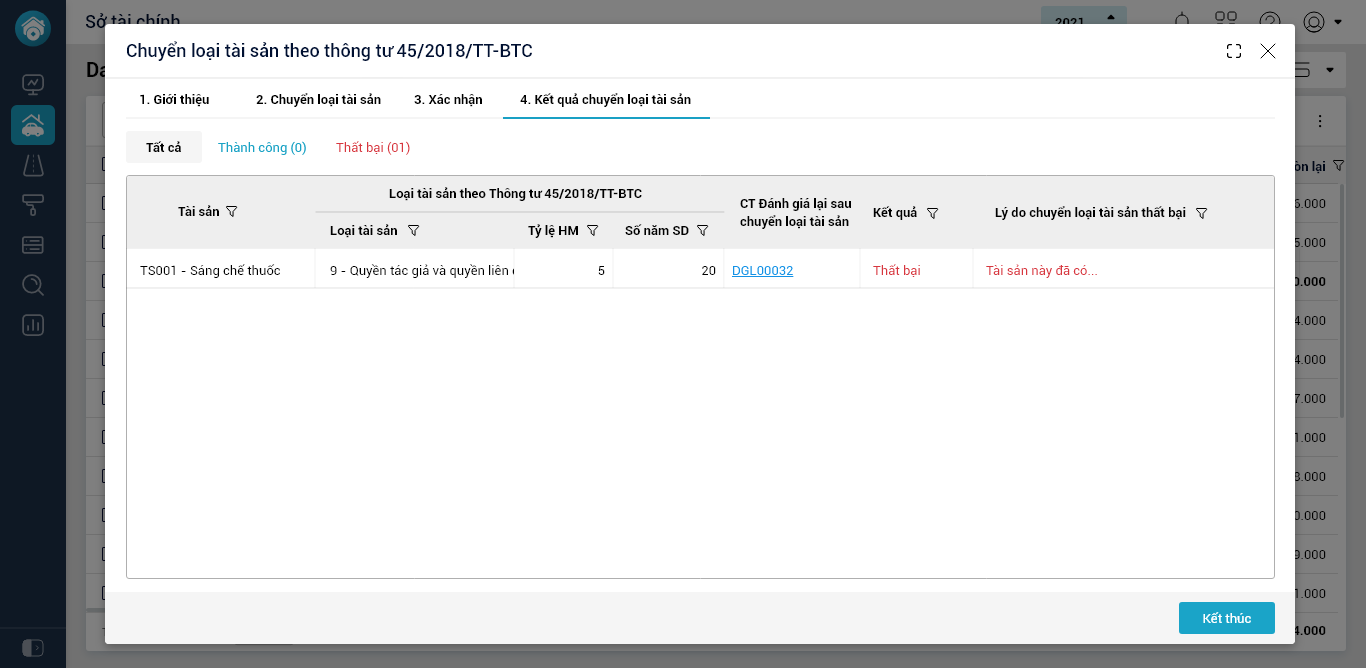The image size is (1366, 668).
Task: Open the paint roller icon in sidebar
Action: point(33,205)
